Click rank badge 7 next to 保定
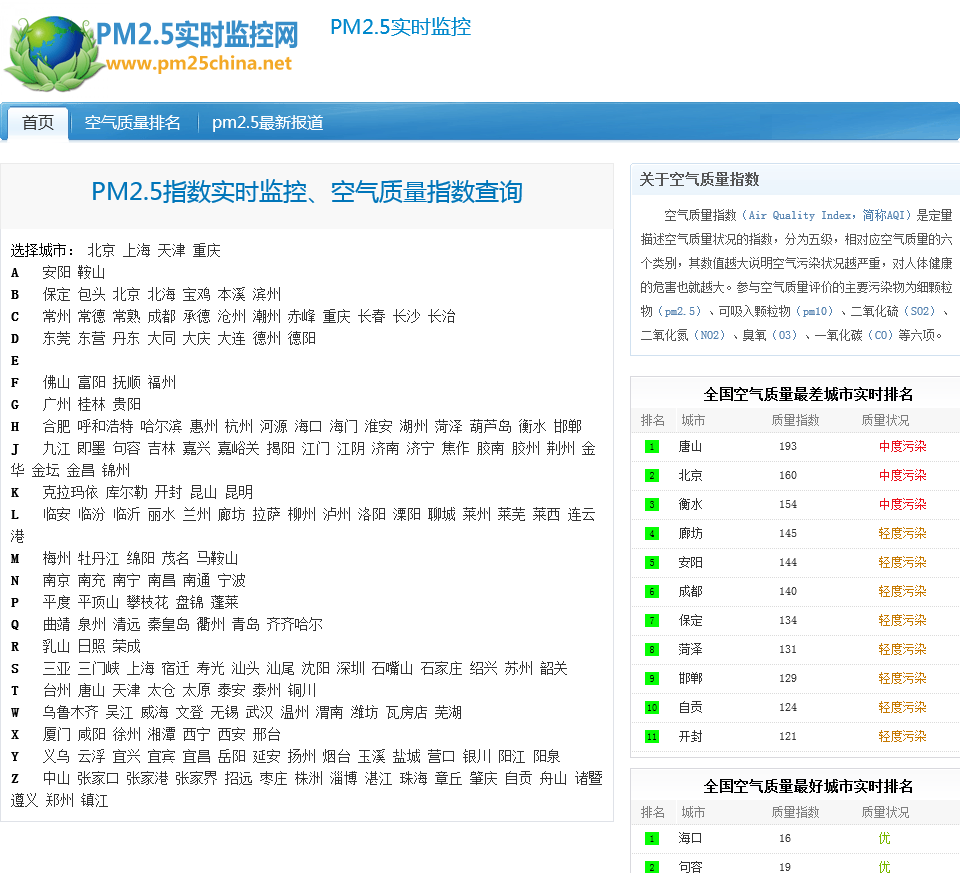 652,621
